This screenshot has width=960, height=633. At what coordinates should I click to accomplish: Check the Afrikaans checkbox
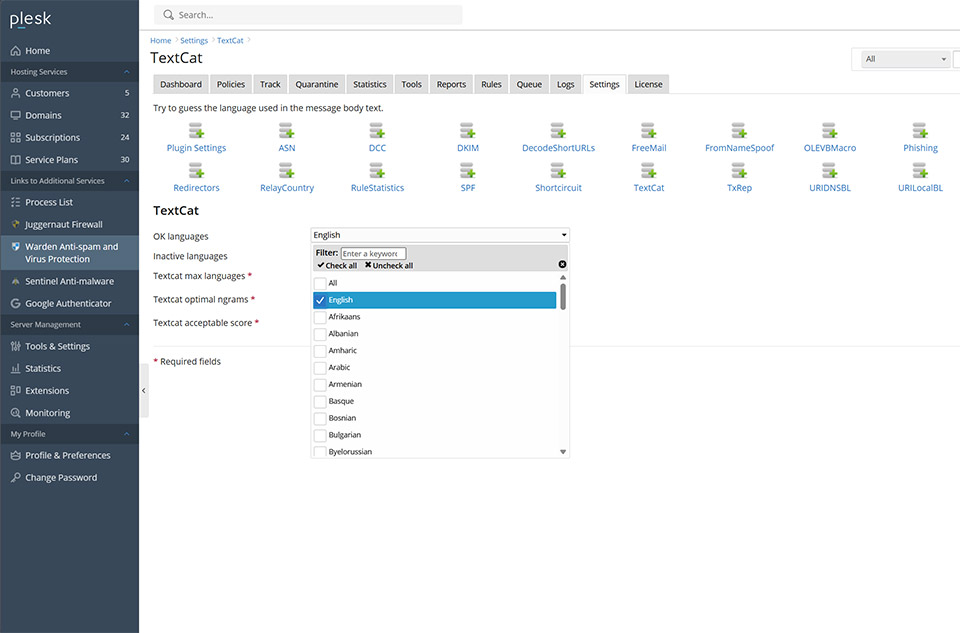point(320,317)
